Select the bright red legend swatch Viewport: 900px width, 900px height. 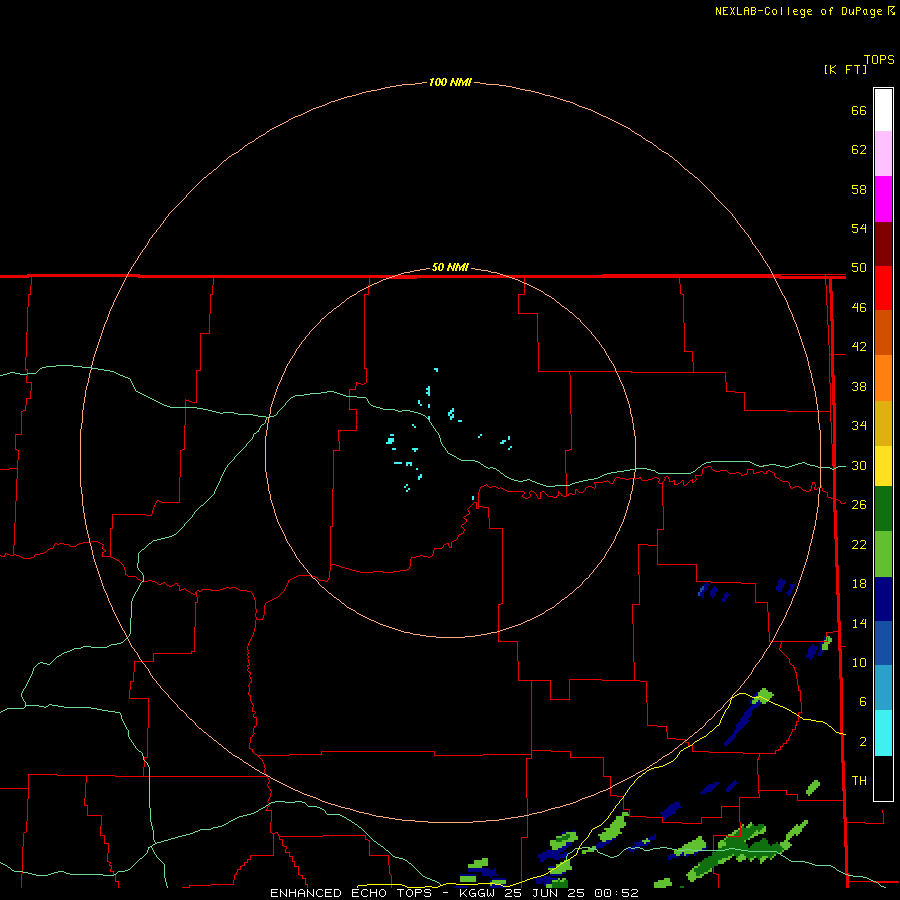[883, 288]
